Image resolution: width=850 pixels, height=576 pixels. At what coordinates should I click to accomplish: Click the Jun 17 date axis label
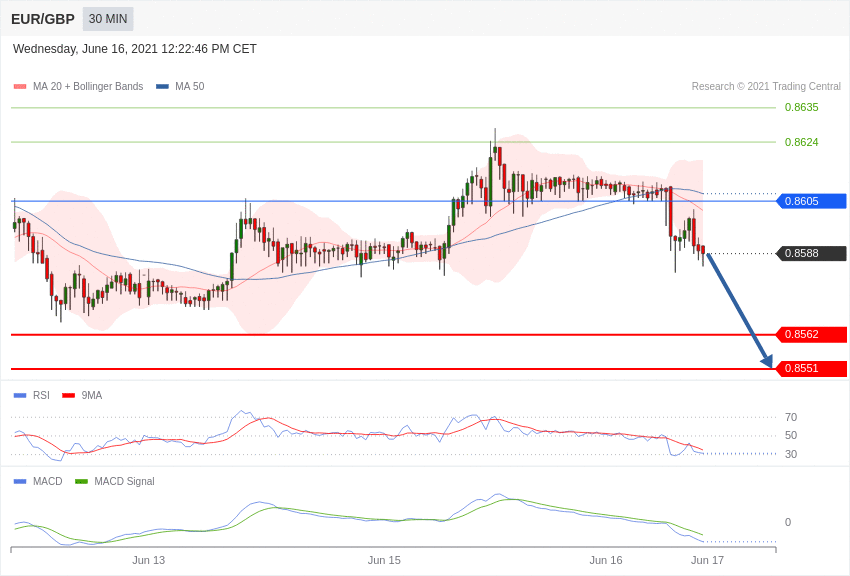pos(707,560)
